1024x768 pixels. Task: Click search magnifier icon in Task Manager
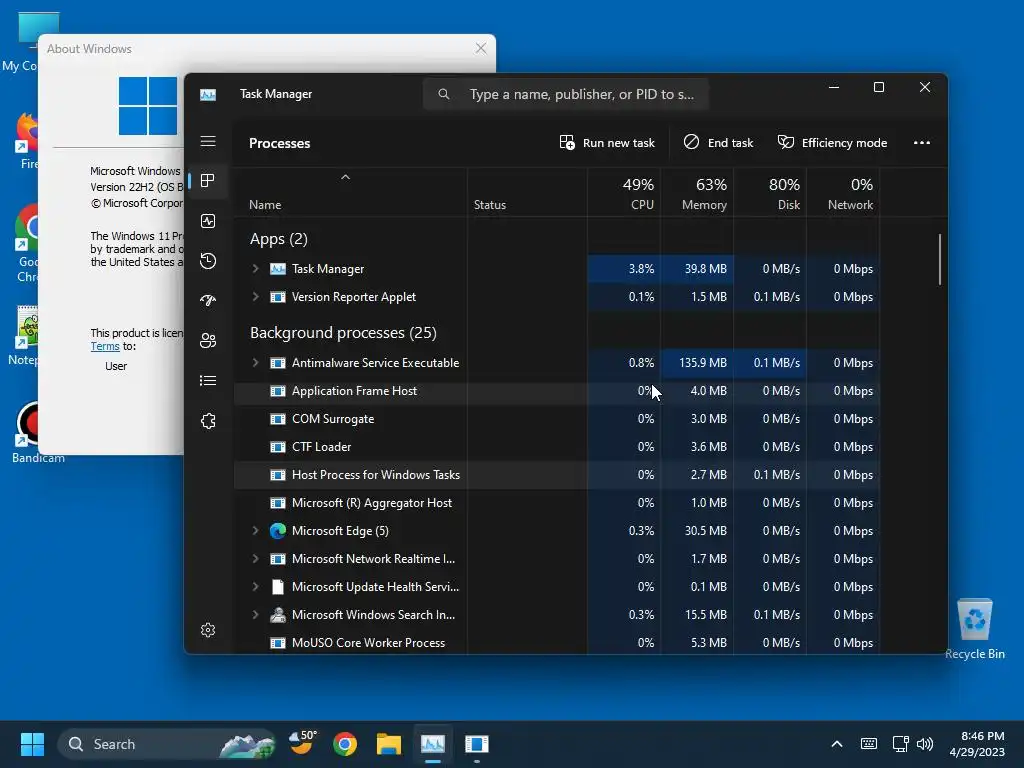444,94
